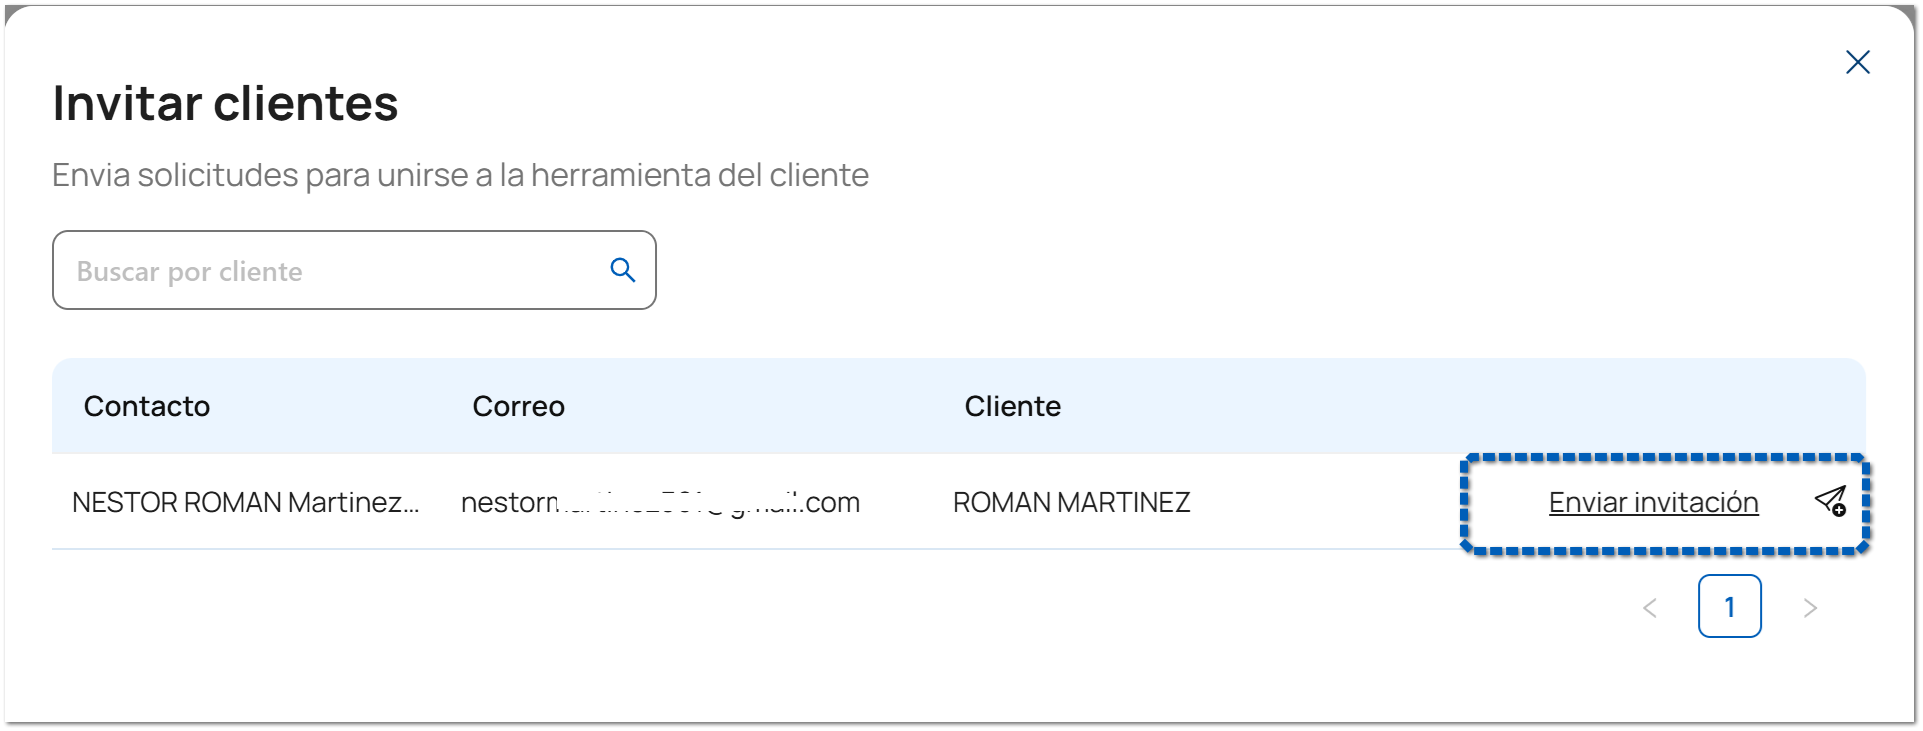Click the paper plane send icon

[x=1830, y=501]
